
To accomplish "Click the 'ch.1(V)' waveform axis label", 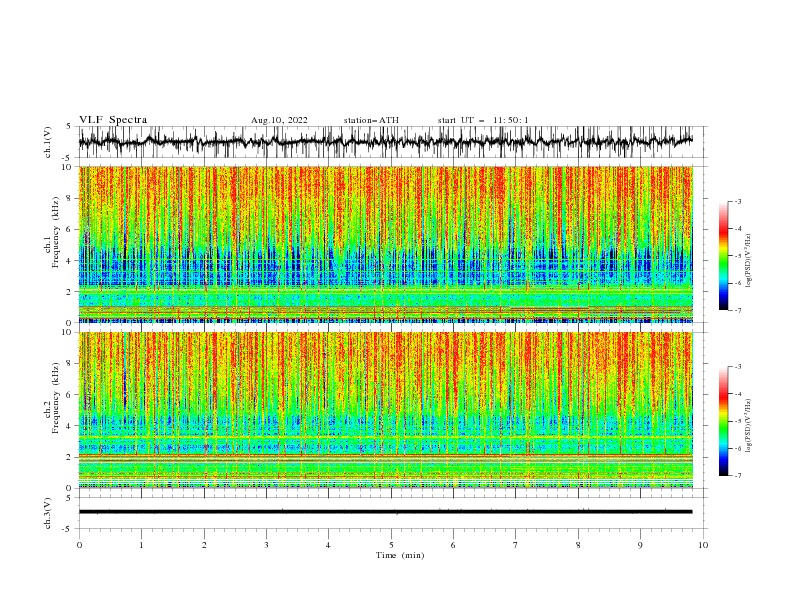I will point(48,142).
